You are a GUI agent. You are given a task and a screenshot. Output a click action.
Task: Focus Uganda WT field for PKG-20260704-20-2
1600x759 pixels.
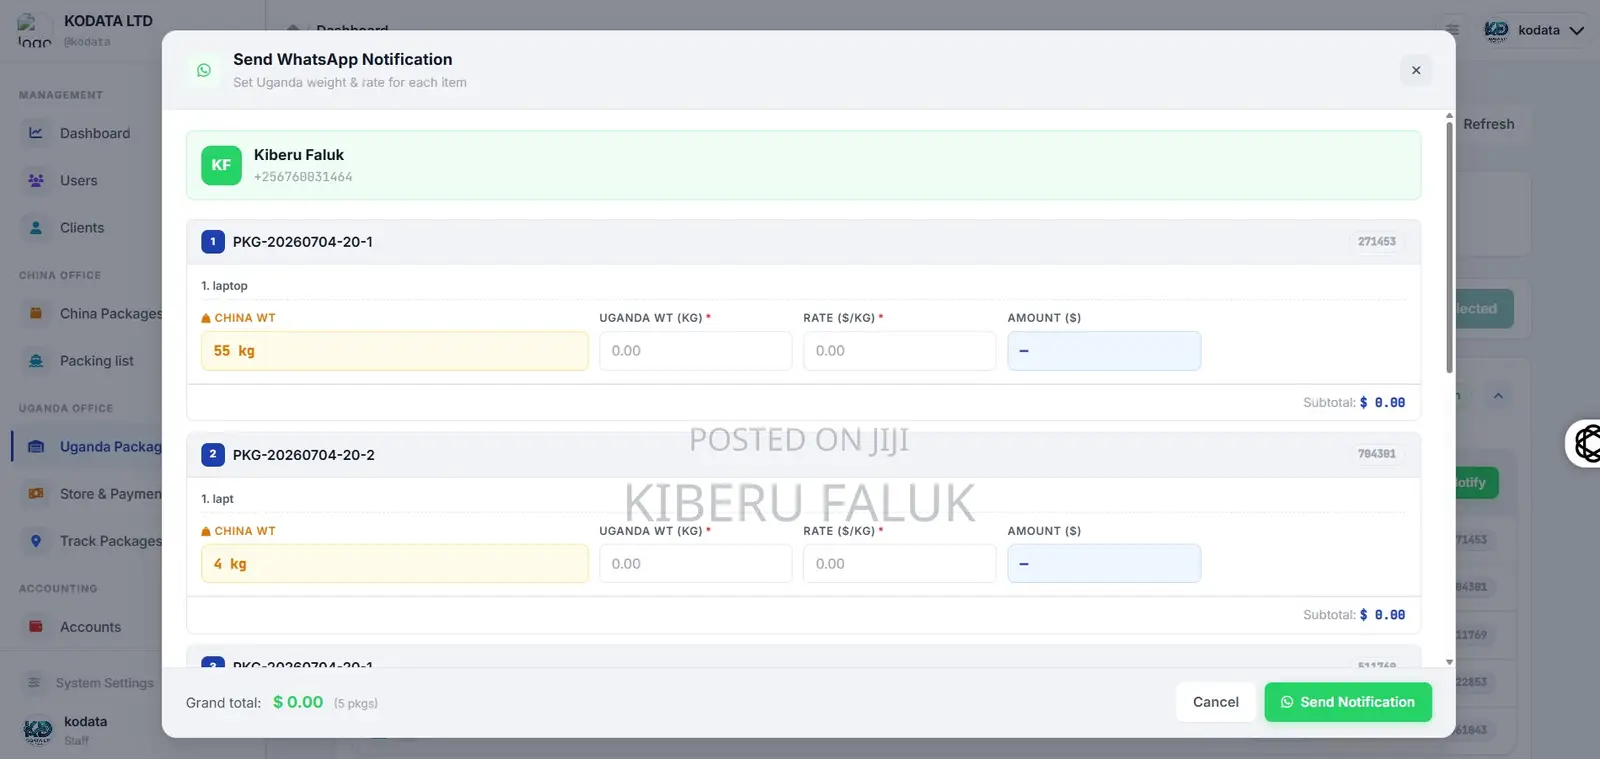click(x=695, y=564)
